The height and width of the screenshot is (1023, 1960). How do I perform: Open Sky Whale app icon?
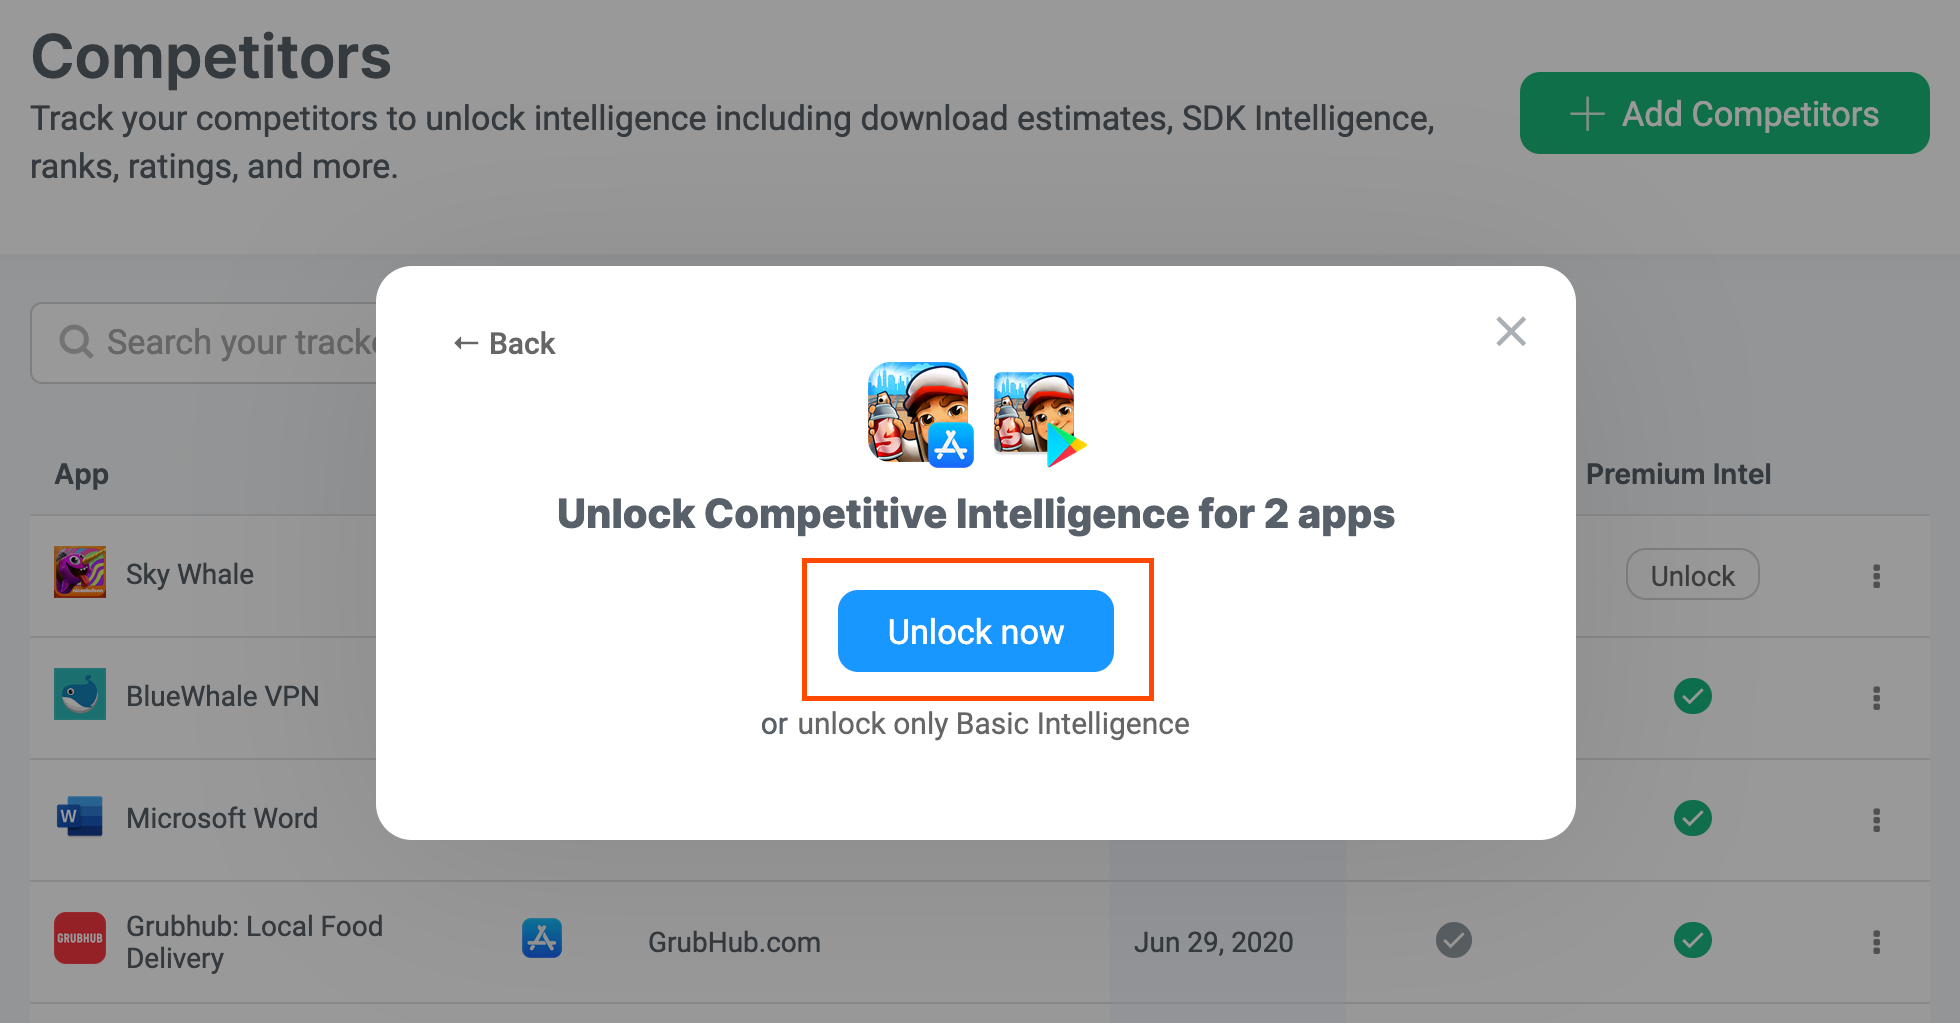[x=80, y=572]
